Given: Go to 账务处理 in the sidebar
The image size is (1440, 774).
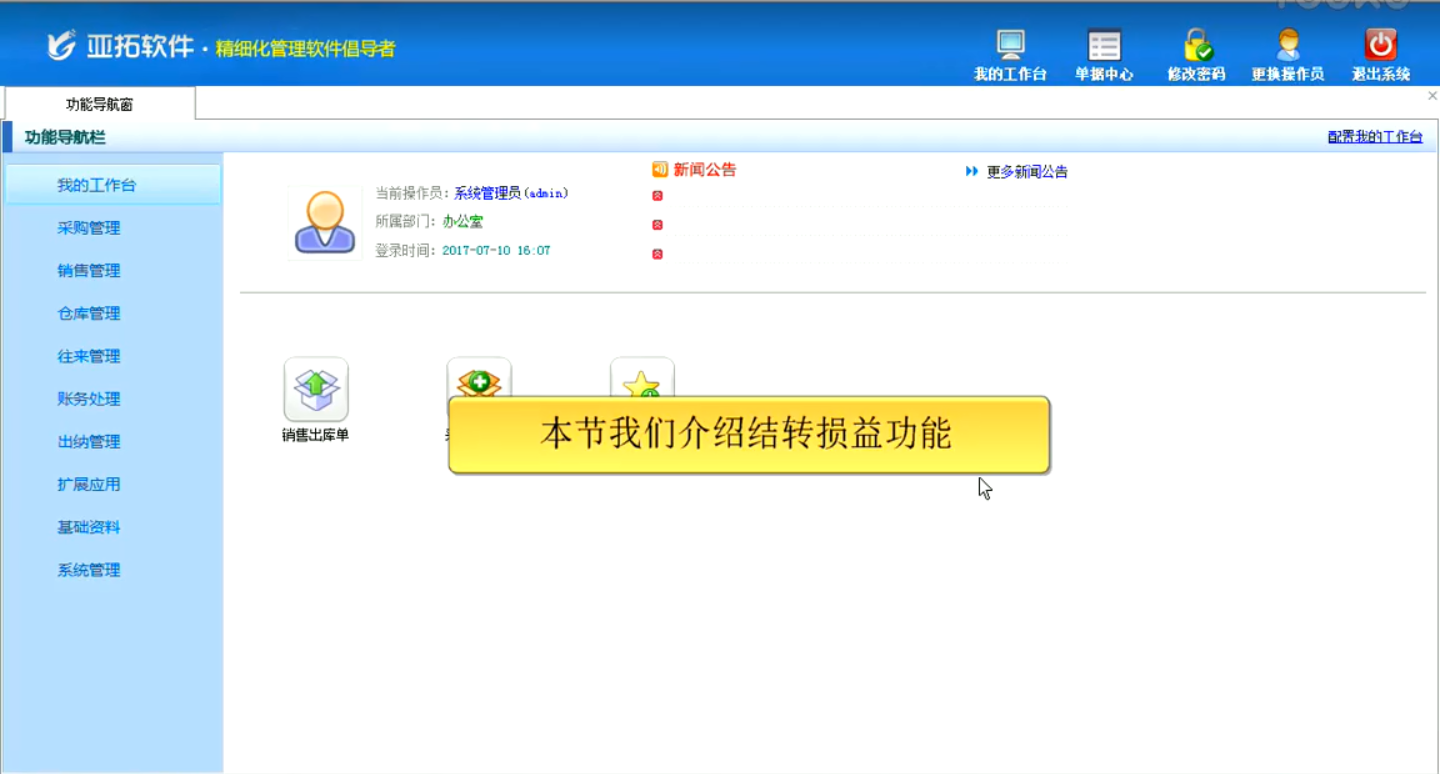Looking at the screenshot, I should (89, 399).
